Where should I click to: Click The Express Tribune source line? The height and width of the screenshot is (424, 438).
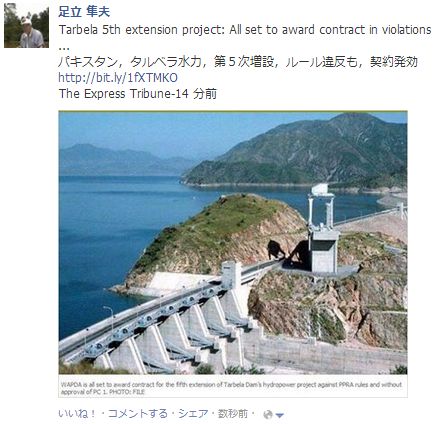coord(138,94)
